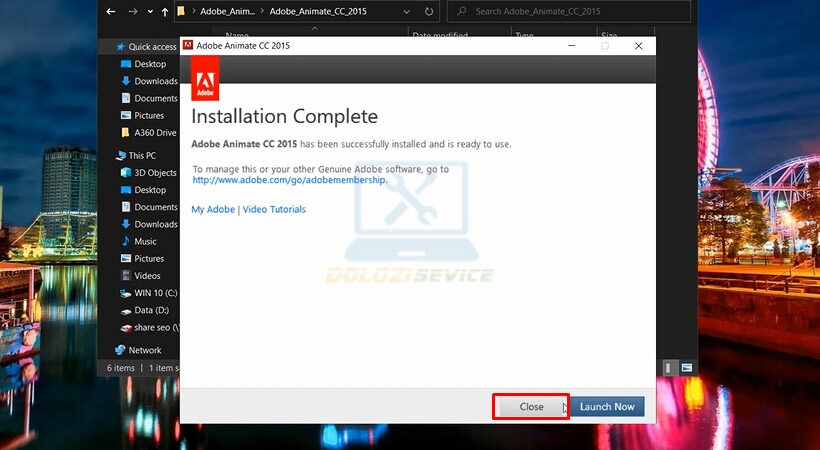Click folder icon in address bar
This screenshot has height=450, width=820.
click(181, 11)
